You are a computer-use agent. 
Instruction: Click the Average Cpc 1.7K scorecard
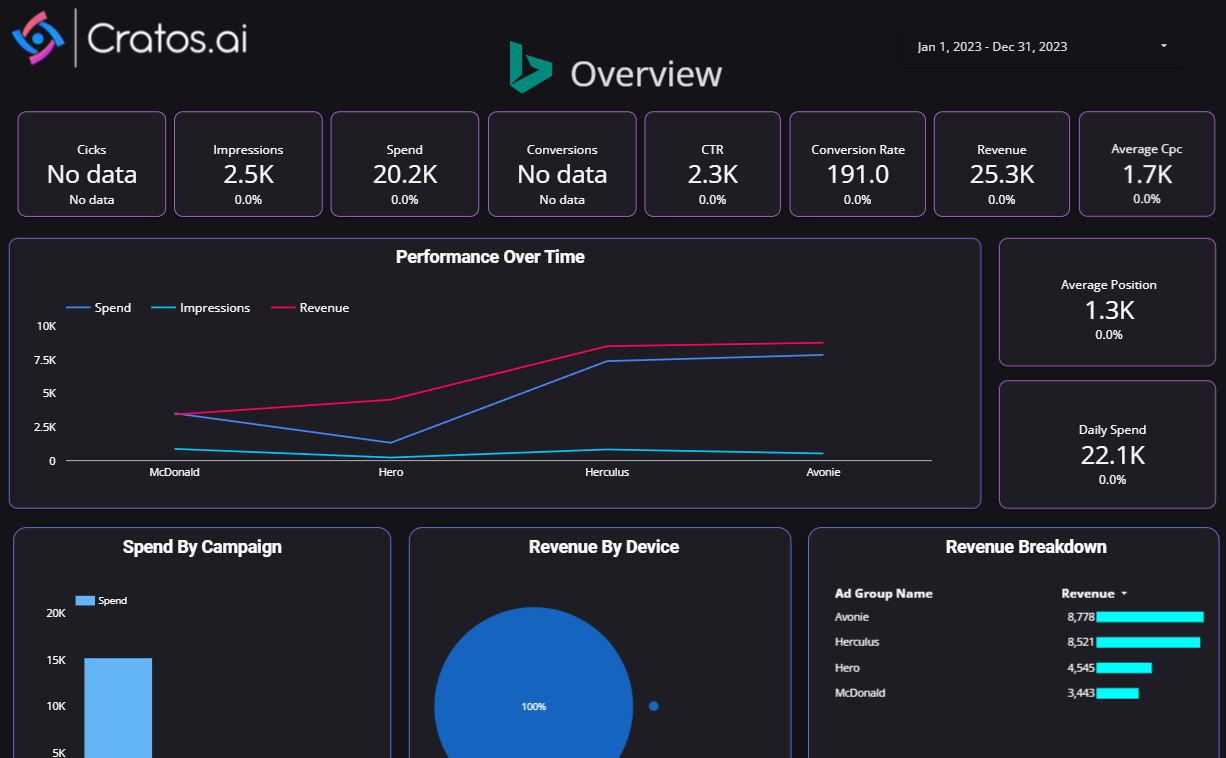click(x=1147, y=164)
